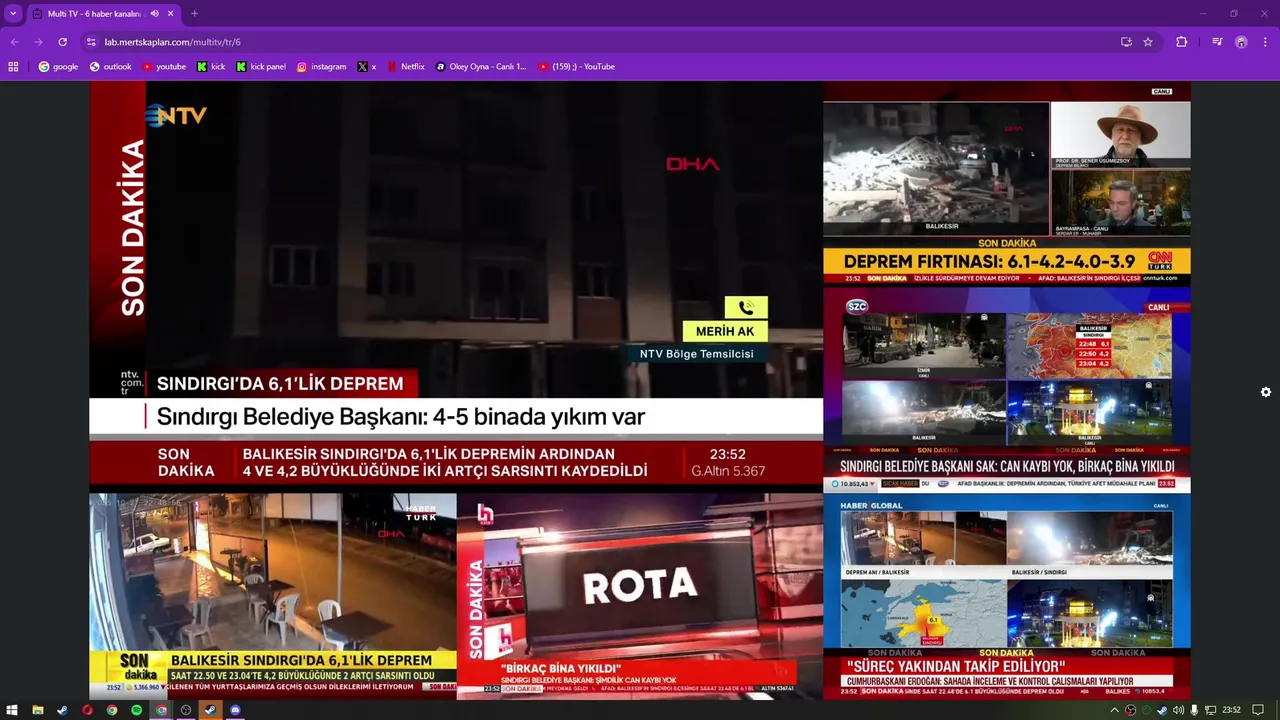Open the kick panel bookmark
The image size is (1280, 720).
click(x=261, y=67)
